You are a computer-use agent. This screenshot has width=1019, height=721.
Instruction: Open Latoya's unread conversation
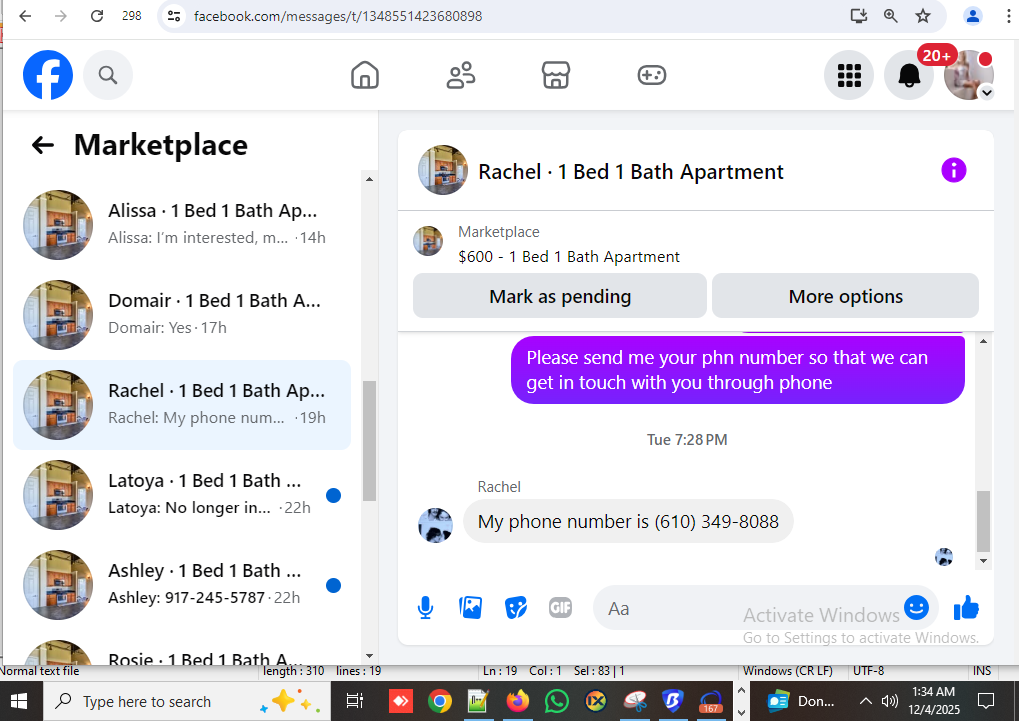(182, 495)
